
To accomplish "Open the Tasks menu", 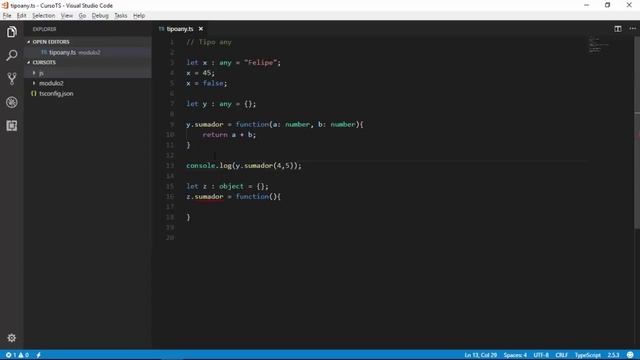I will pyautogui.click(x=120, y=16).
